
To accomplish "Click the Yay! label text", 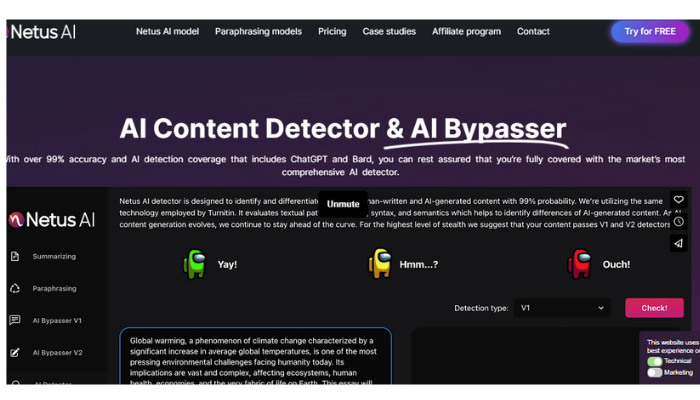I will click(227, 265).
